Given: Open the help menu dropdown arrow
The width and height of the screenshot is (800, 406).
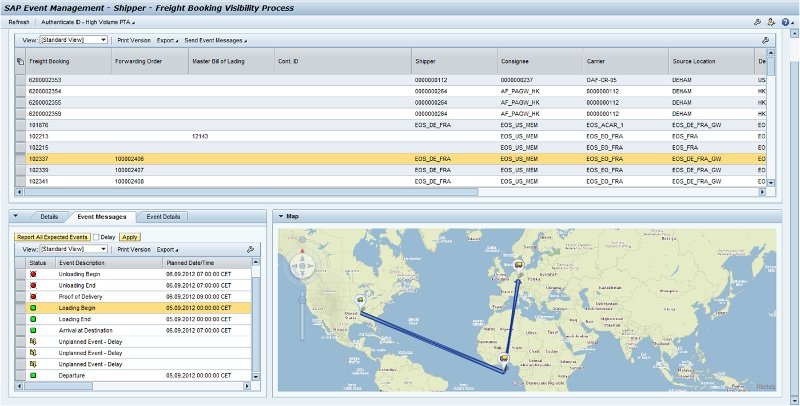Looking at the screenshot, I should [792, 23].
